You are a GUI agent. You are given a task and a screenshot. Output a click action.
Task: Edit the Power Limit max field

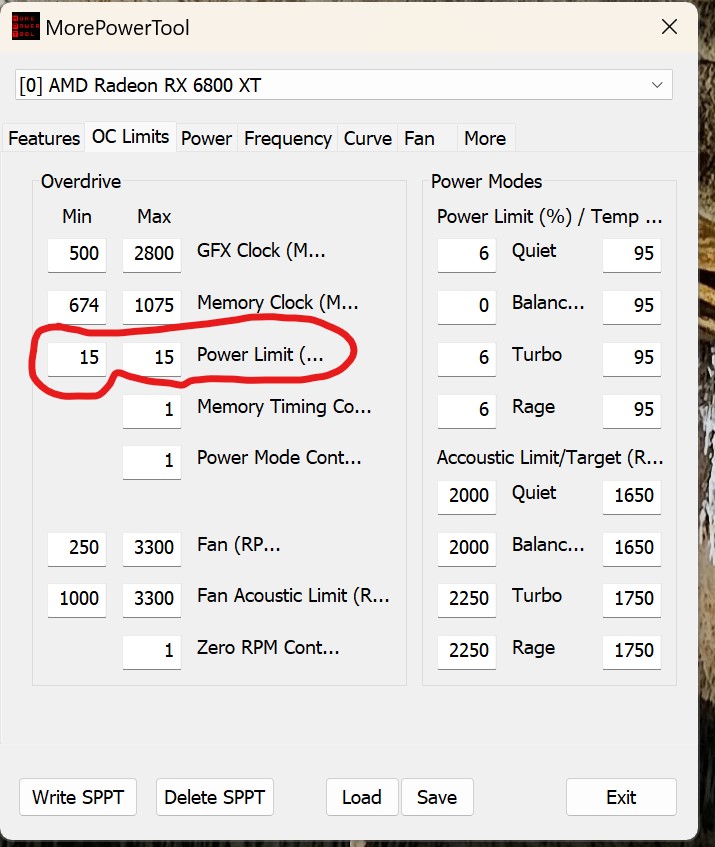pyautogui.click(x=152, y=357)
